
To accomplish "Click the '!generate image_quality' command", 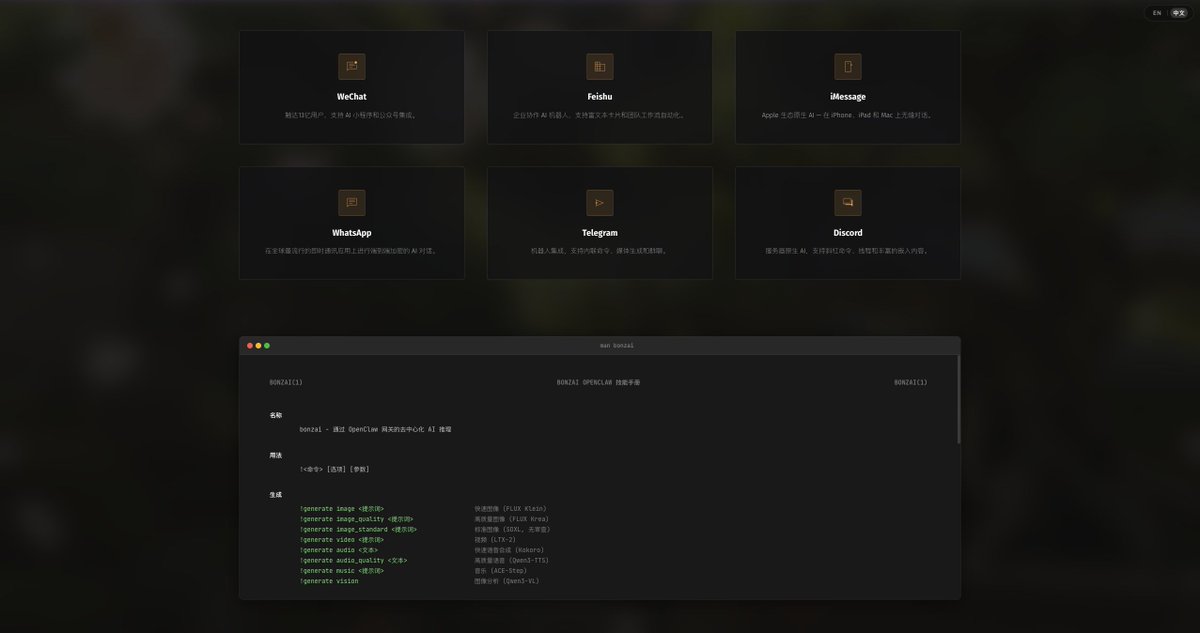I will coord(357,519).
